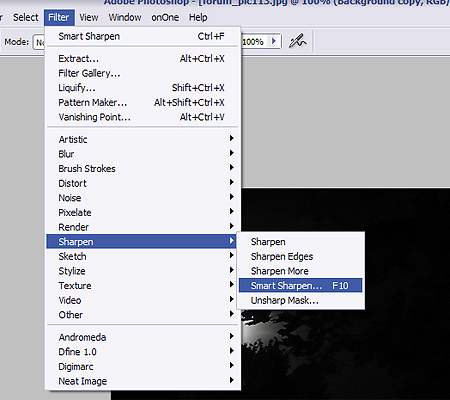
Task: Reapply last filter Smart Sharpen Ctrl+F
Action: coord(142,36)
